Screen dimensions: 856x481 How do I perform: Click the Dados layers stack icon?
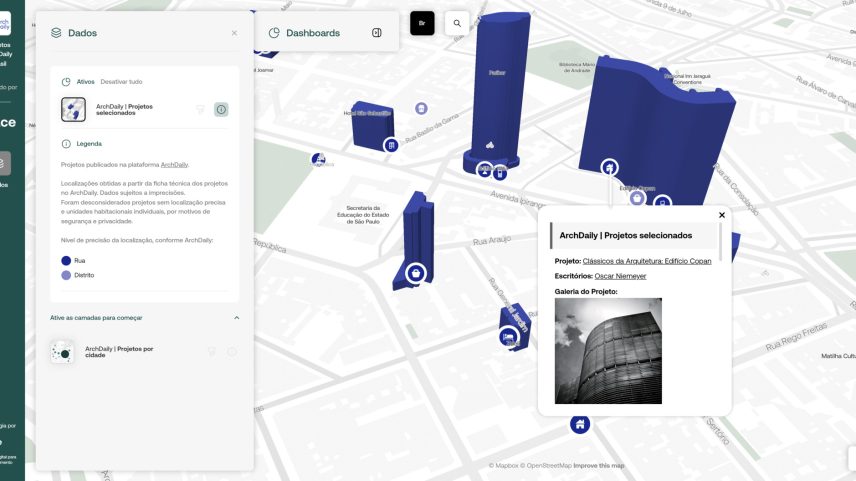(x=56, y=33)
